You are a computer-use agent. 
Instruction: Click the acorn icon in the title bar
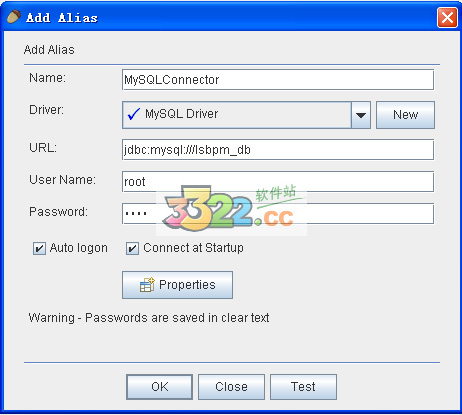(14, 17)
